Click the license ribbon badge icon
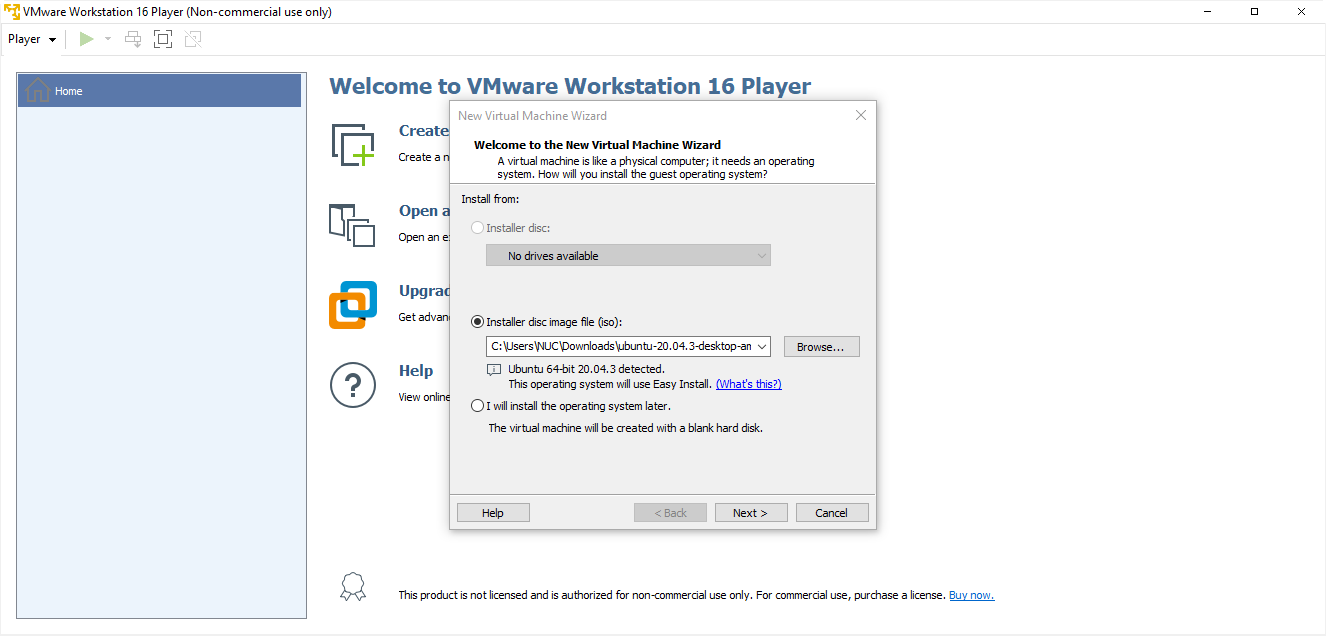The width and height of the screenshot is (1326, 636). pos(353,586)
